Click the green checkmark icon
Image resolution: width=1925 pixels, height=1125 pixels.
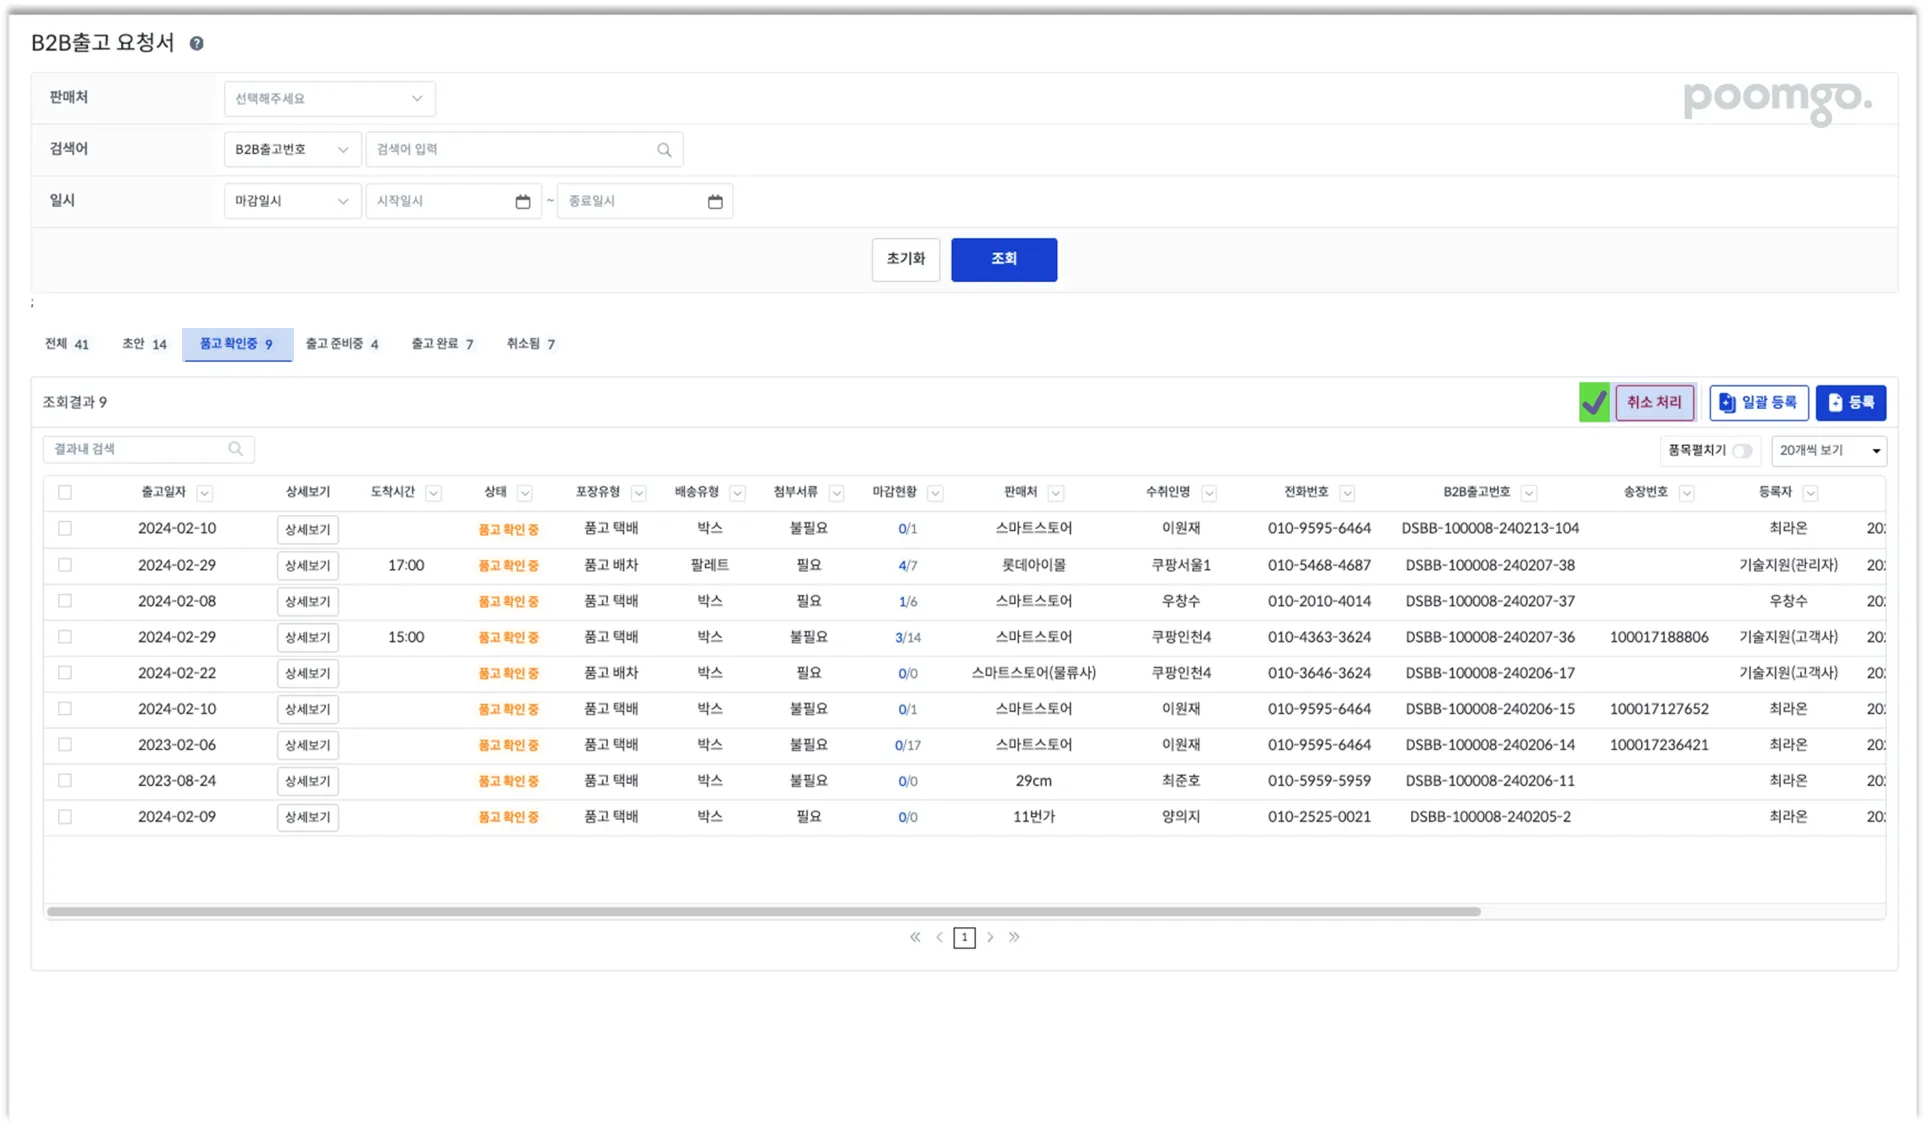[x=1594, y=403]
